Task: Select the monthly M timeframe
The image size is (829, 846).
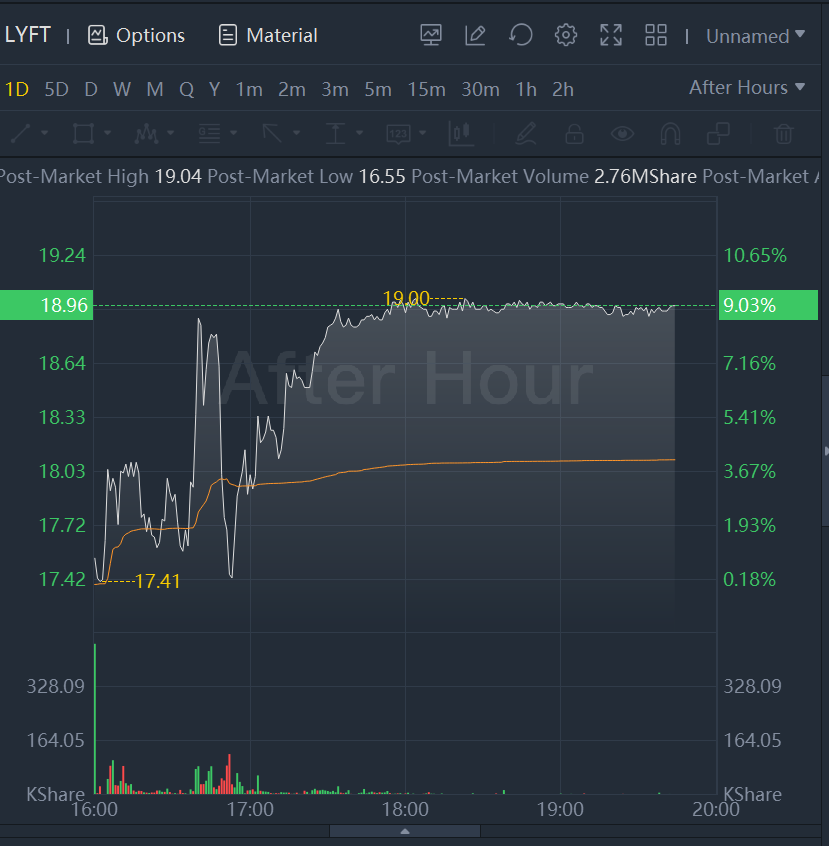Action: coord(155,90)
